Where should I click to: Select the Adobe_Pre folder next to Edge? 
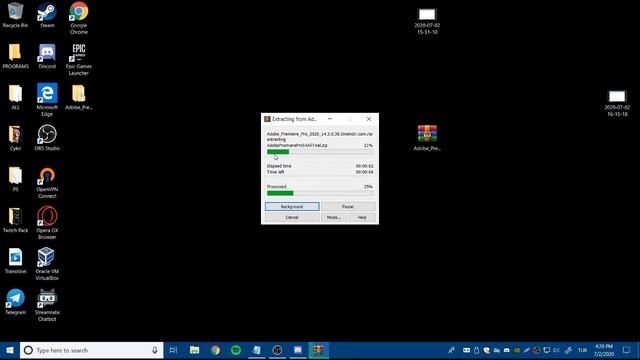78,97
